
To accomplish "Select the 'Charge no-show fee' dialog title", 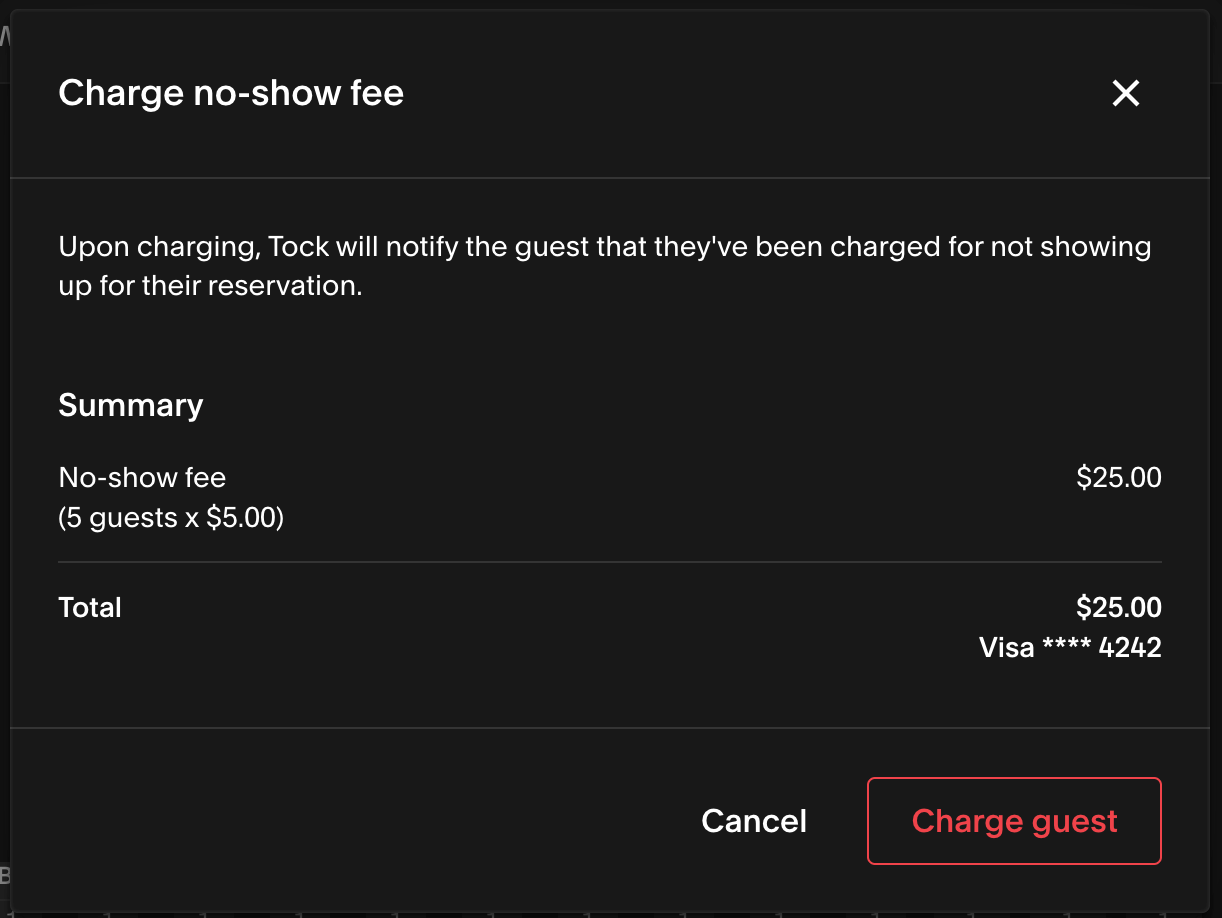I will click(231, 93).
